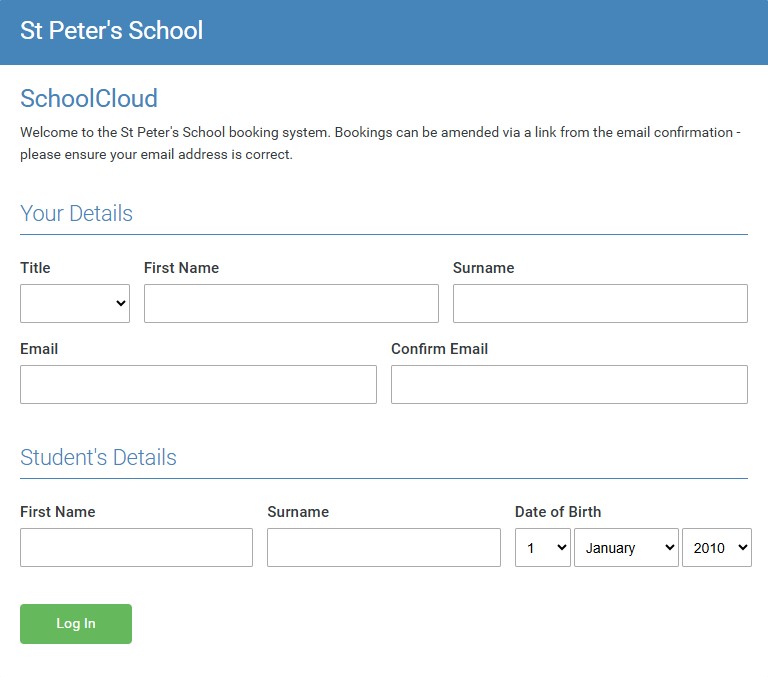Image resolution: width=768 pixels, height=677 pixels.
Task: Select the student's Surname input
Action: [x=383, y=547]
